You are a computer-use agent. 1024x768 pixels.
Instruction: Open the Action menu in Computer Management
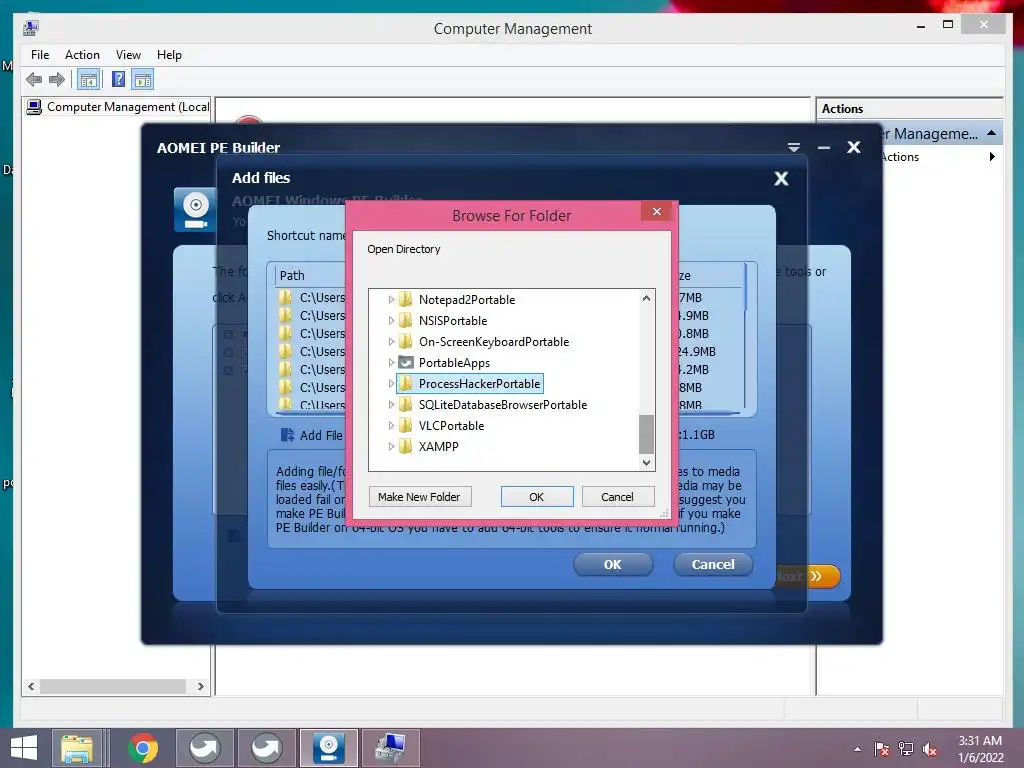(82, 55)
